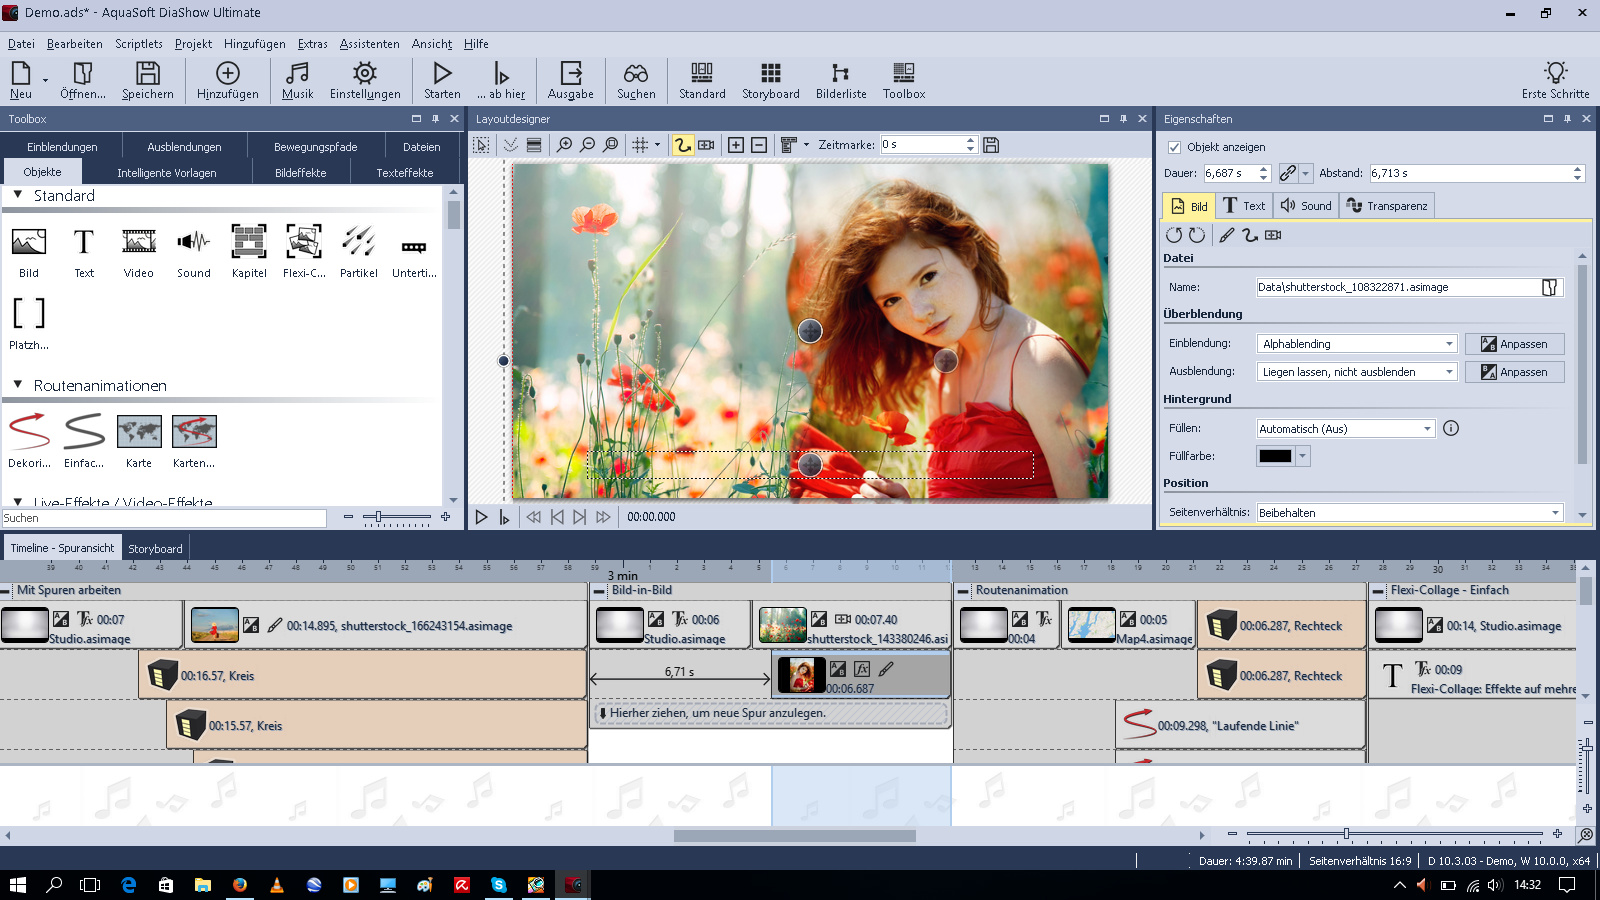The image size is (1600, 900).
Task: Click the Suchen field in Toolbox
Action: click(x=164, y=518)
